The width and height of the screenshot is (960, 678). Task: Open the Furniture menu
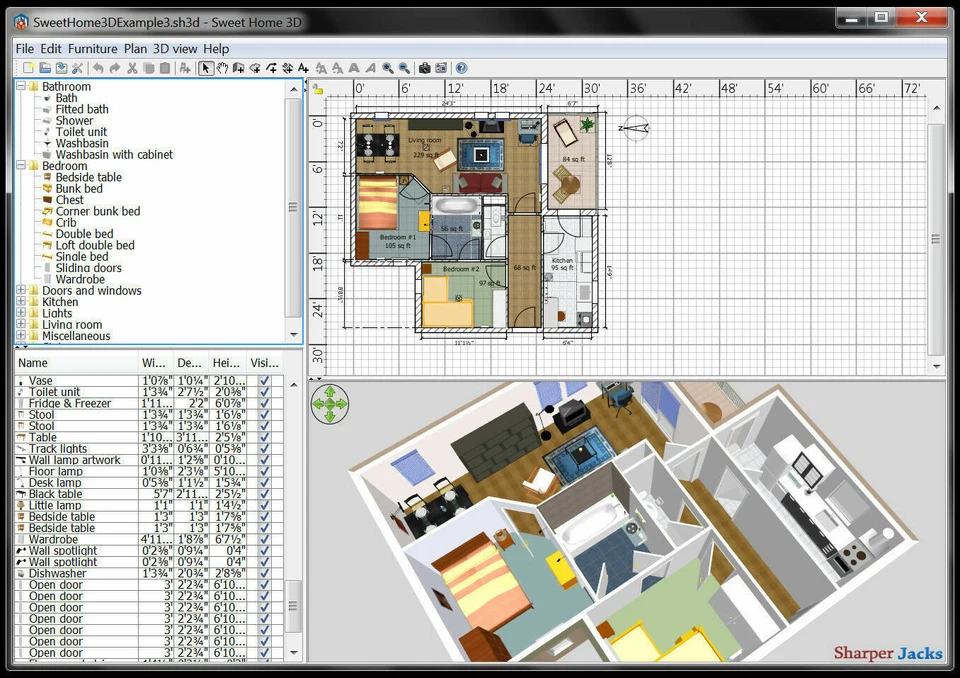click(92, 48)
